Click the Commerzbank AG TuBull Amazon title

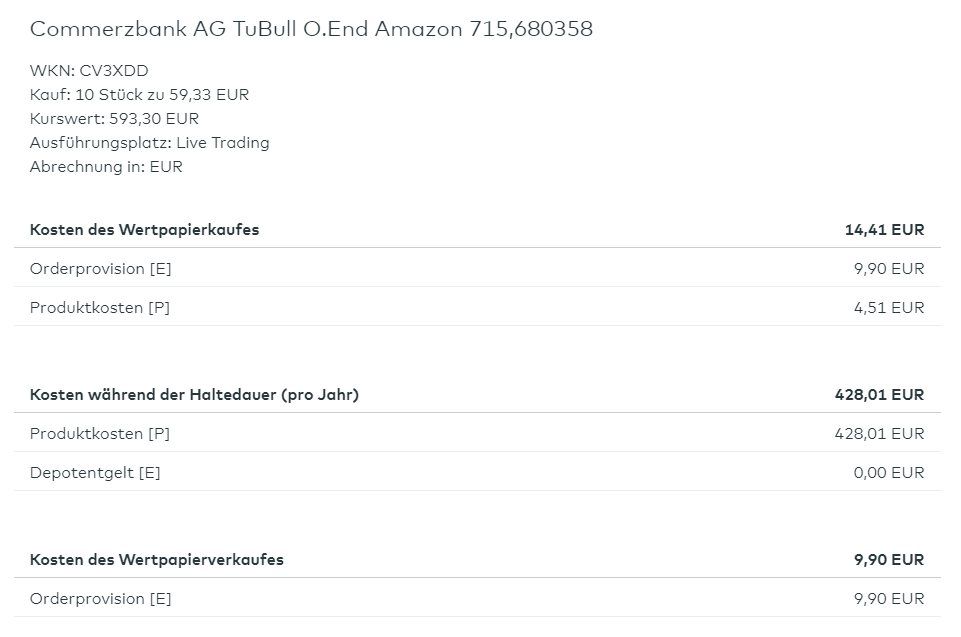point(311,29)
